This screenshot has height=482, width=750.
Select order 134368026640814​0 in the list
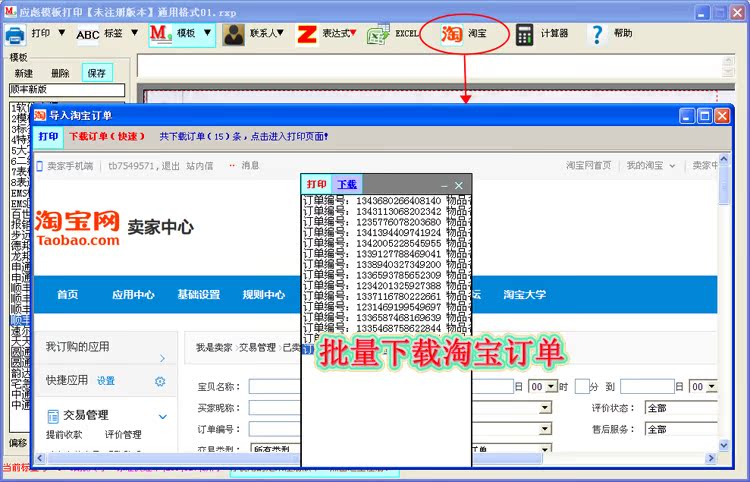(386, 200)
